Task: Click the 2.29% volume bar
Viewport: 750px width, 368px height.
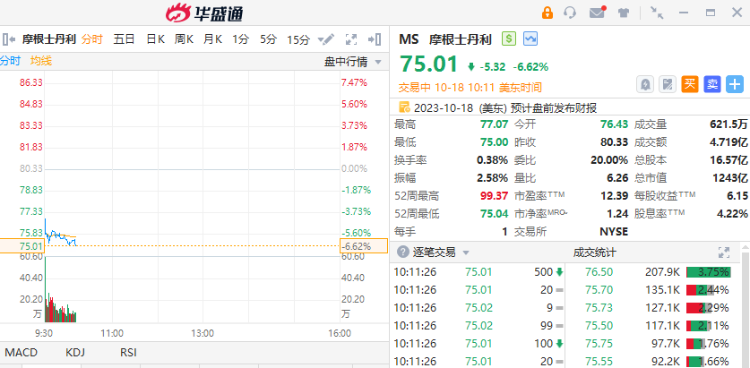Action: [708, 307]
